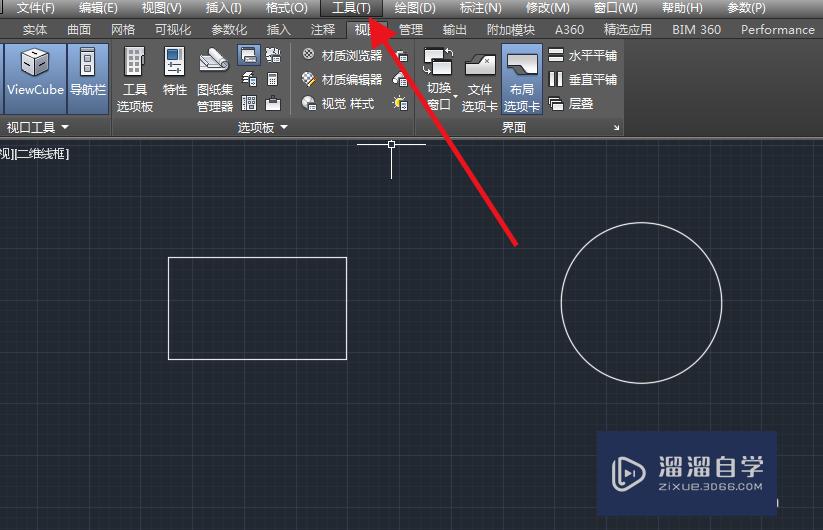This screenshot has width=823, height=530.
Task: Click the sun lighting icon beside 视觉 样式
Action: point(400,103)
